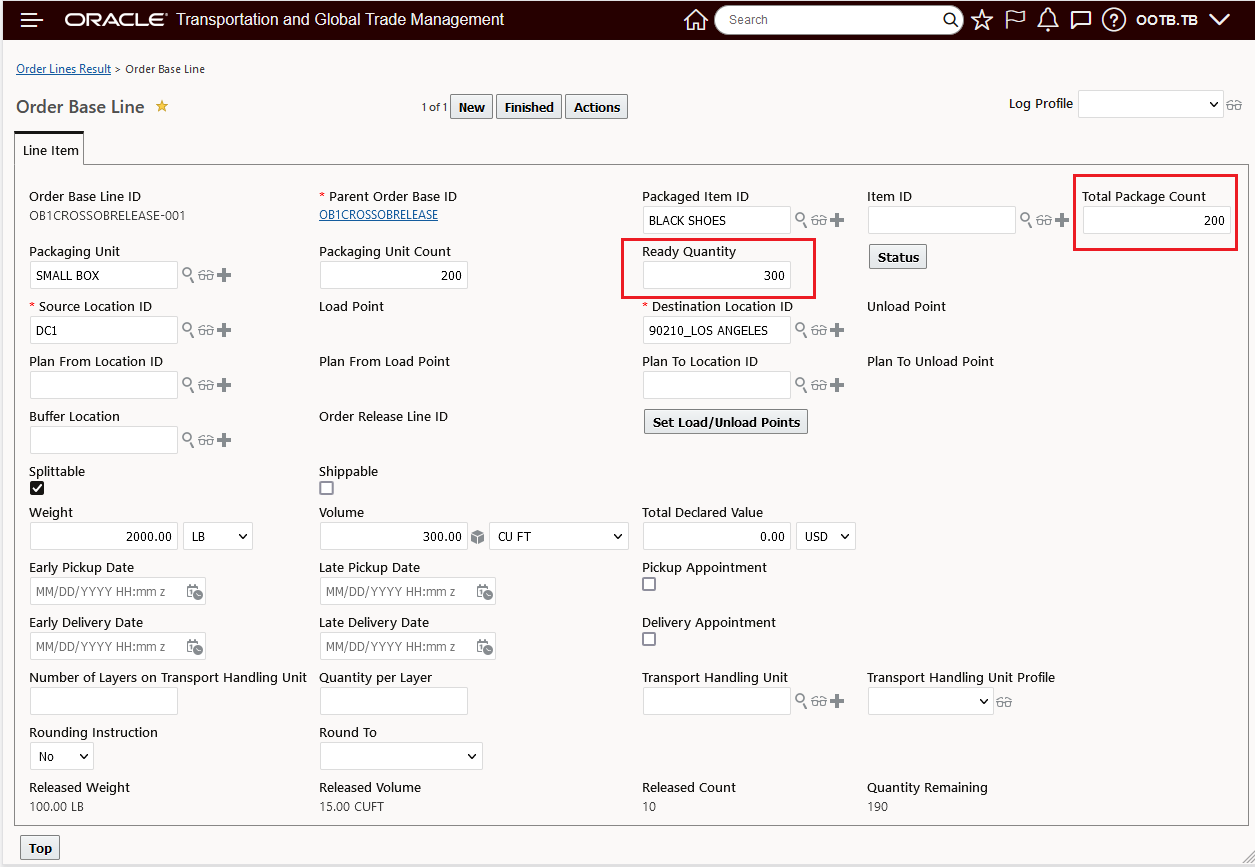Follow the Order Lines Result breadcrumb link
This screenshot has width=1255, height=867.
(64, 69)
